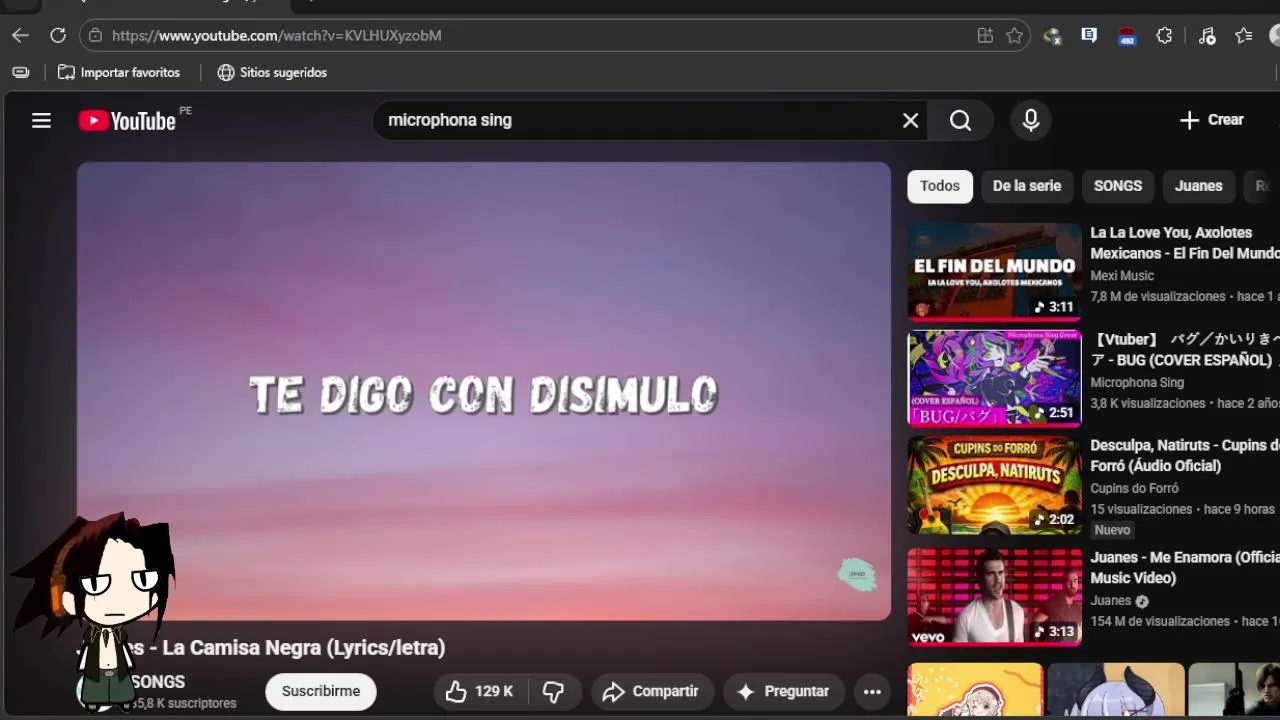Open the Extensions puzzle icon
Viewport: 1280px width, 720px height.
coord(1164,35)
